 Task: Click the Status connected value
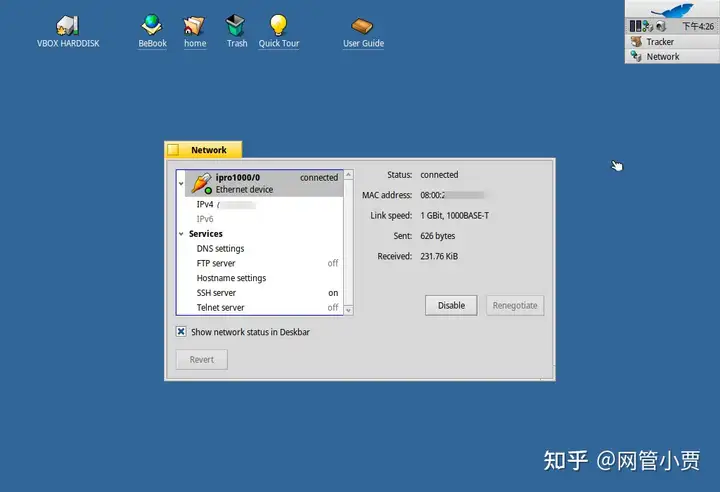[x=439, y=175]
